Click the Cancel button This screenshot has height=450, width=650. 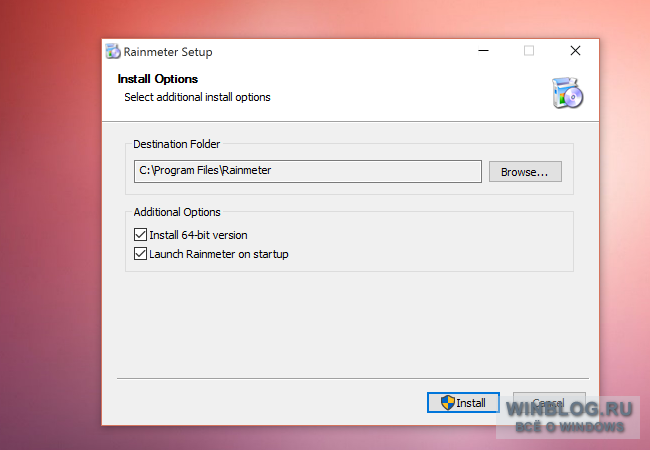pos(549,402)
